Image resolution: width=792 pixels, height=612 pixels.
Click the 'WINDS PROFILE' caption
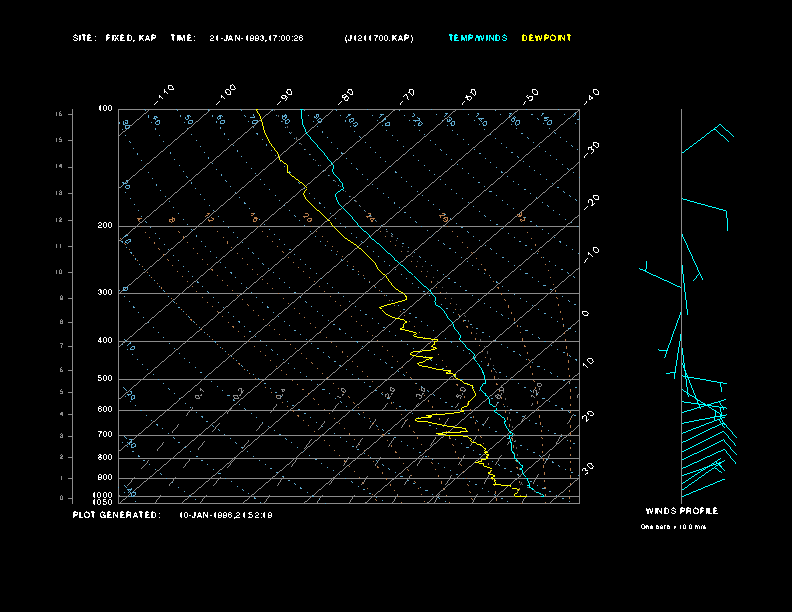pyautogui.click(x=681, y=511)
